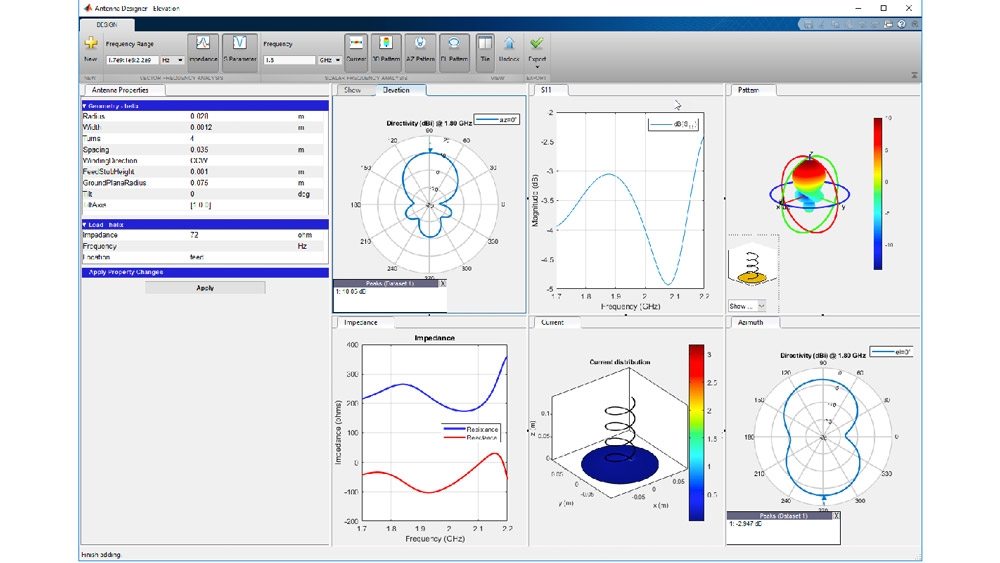Collapse the Geometry - helix section

[85, 105]
